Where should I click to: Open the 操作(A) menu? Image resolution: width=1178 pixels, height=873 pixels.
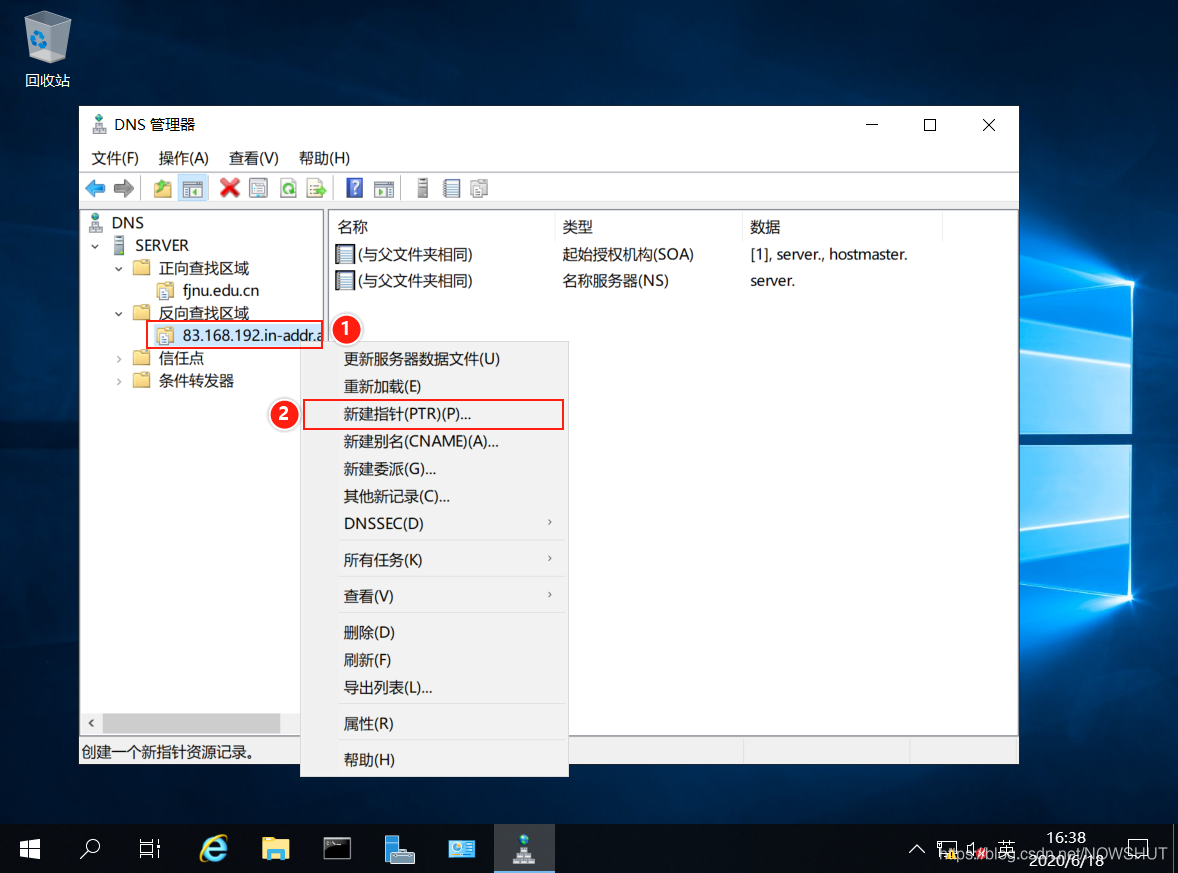[183, 158]
